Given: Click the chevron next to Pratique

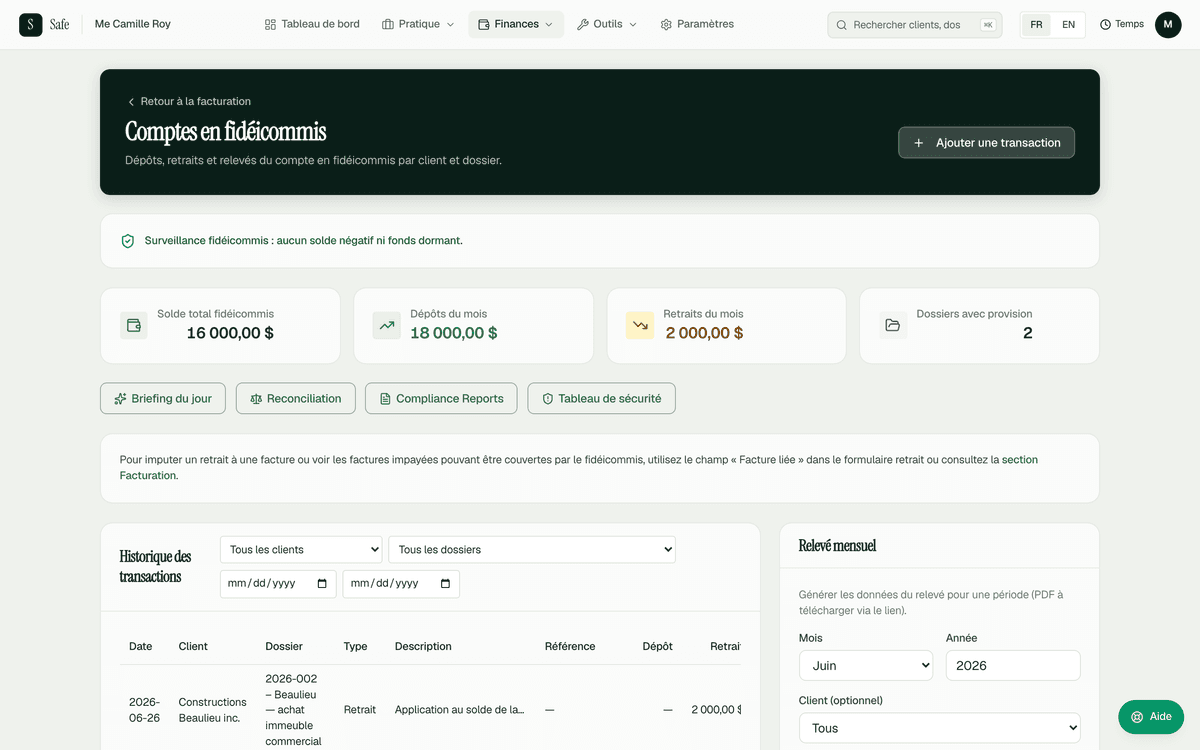Looking at the screenshot, I should pos(450,24).
